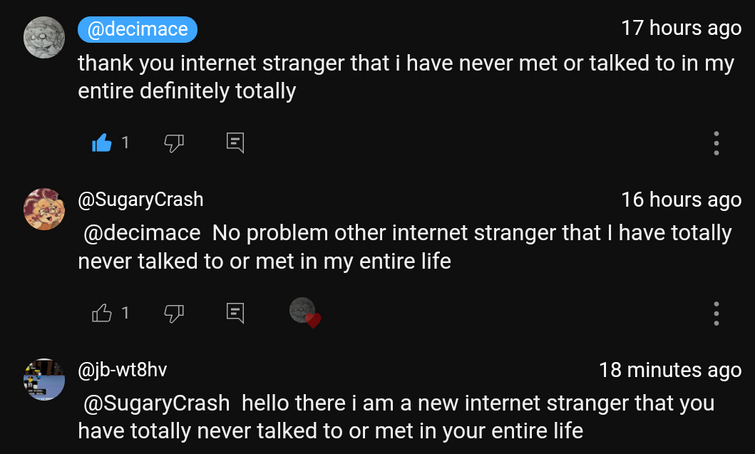Click the @SugaryCrash mention in jb-wt8hv's reply

click(156, 404)
